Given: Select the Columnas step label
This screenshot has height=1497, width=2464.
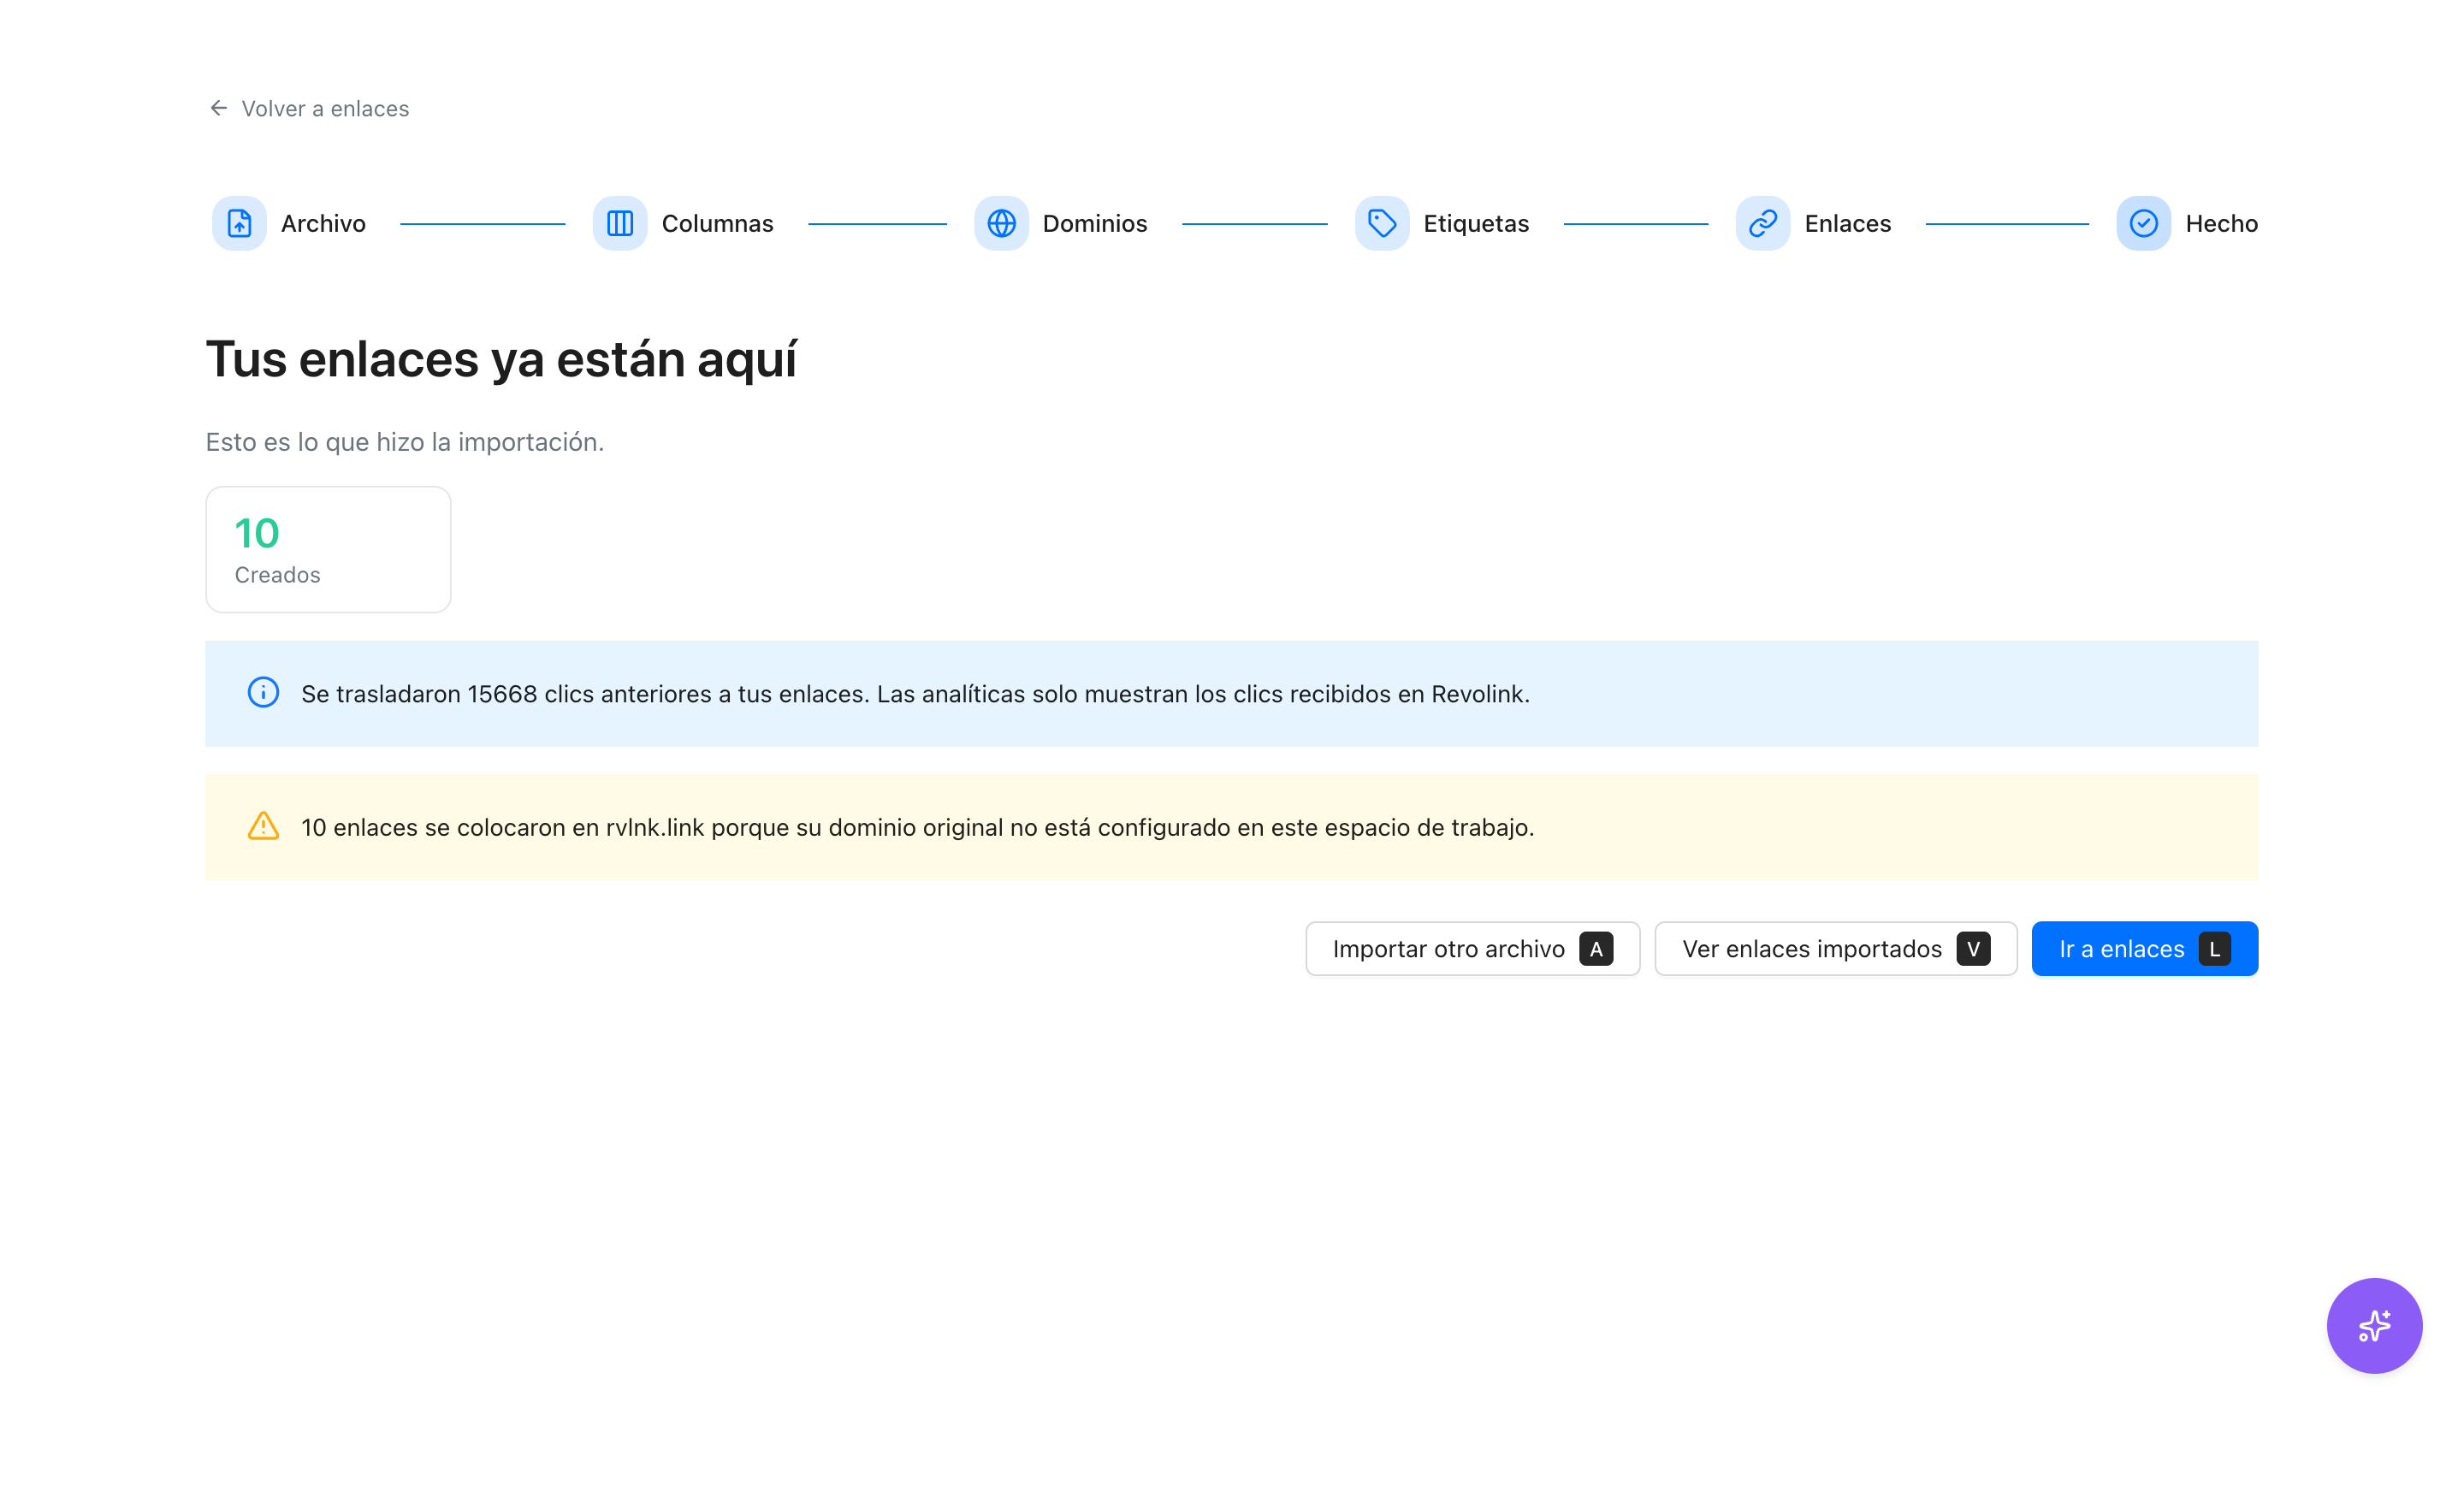Looking at the screenshot, I should coord(717,223).
